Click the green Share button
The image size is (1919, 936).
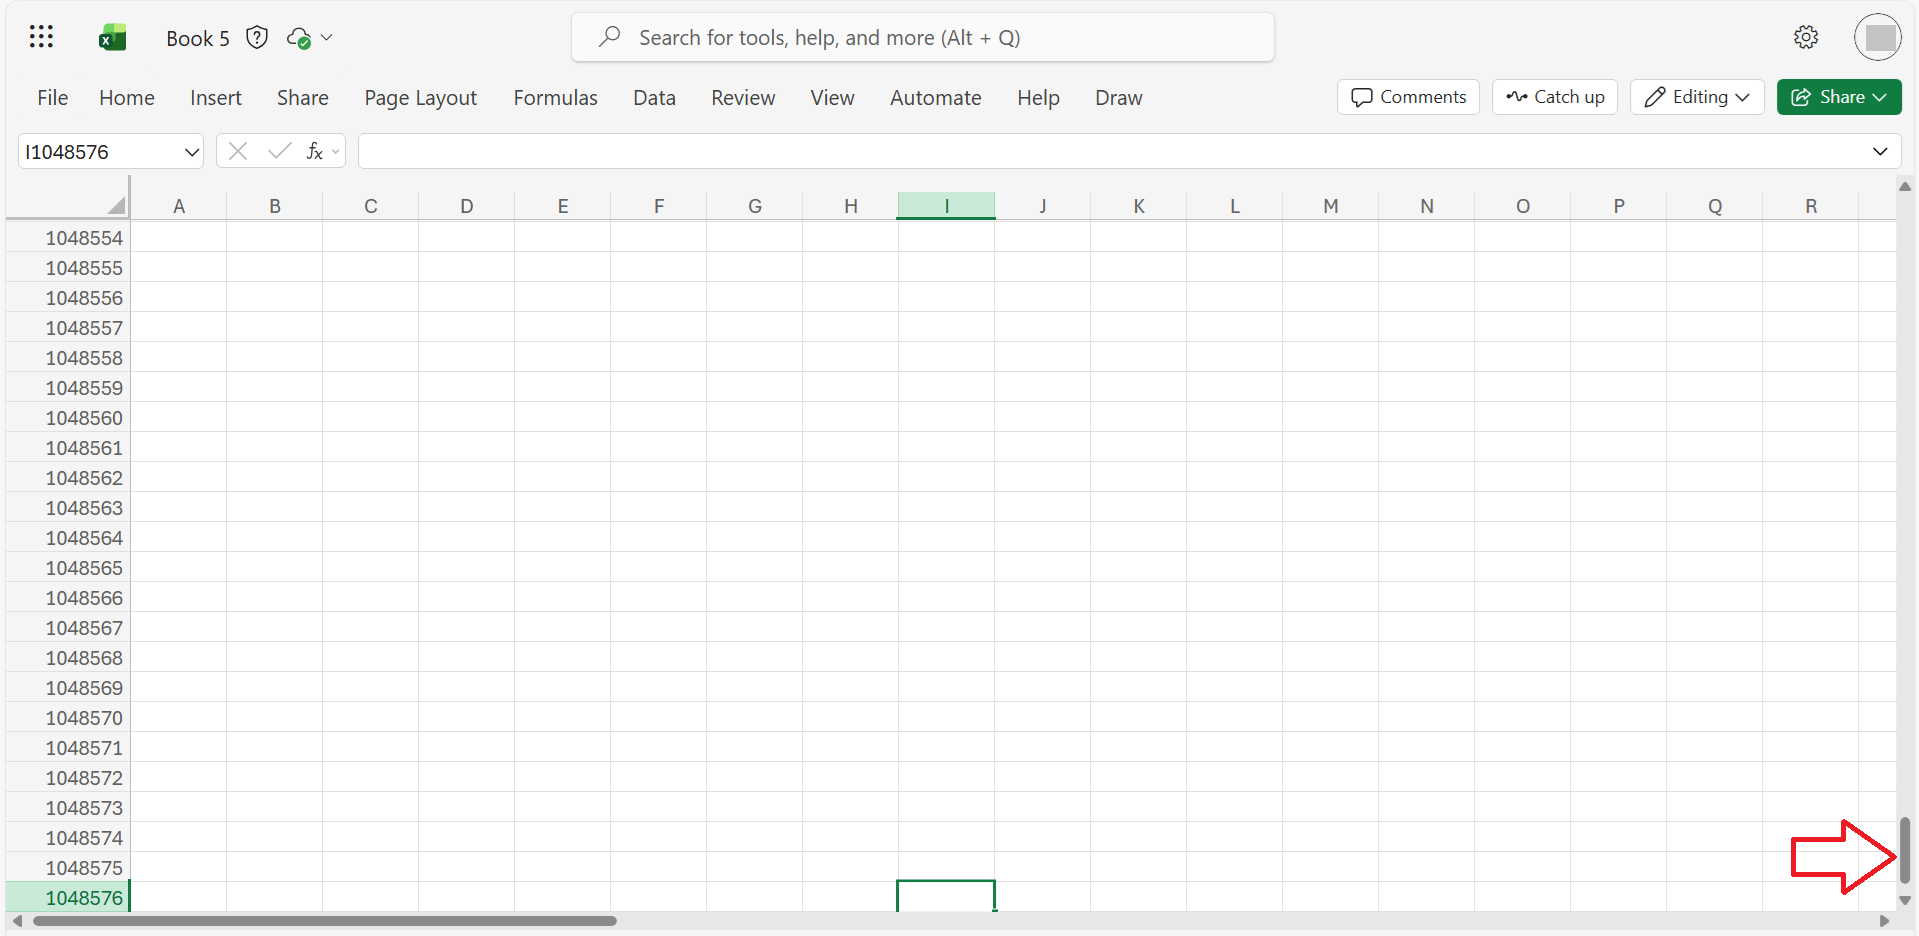coord(1839,97)
